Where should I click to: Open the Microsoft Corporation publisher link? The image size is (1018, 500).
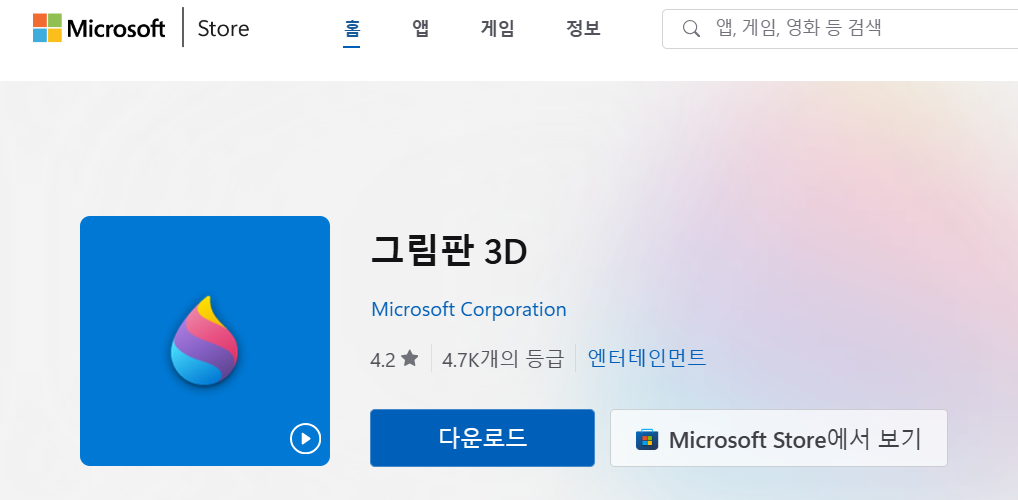coord(469,309)
